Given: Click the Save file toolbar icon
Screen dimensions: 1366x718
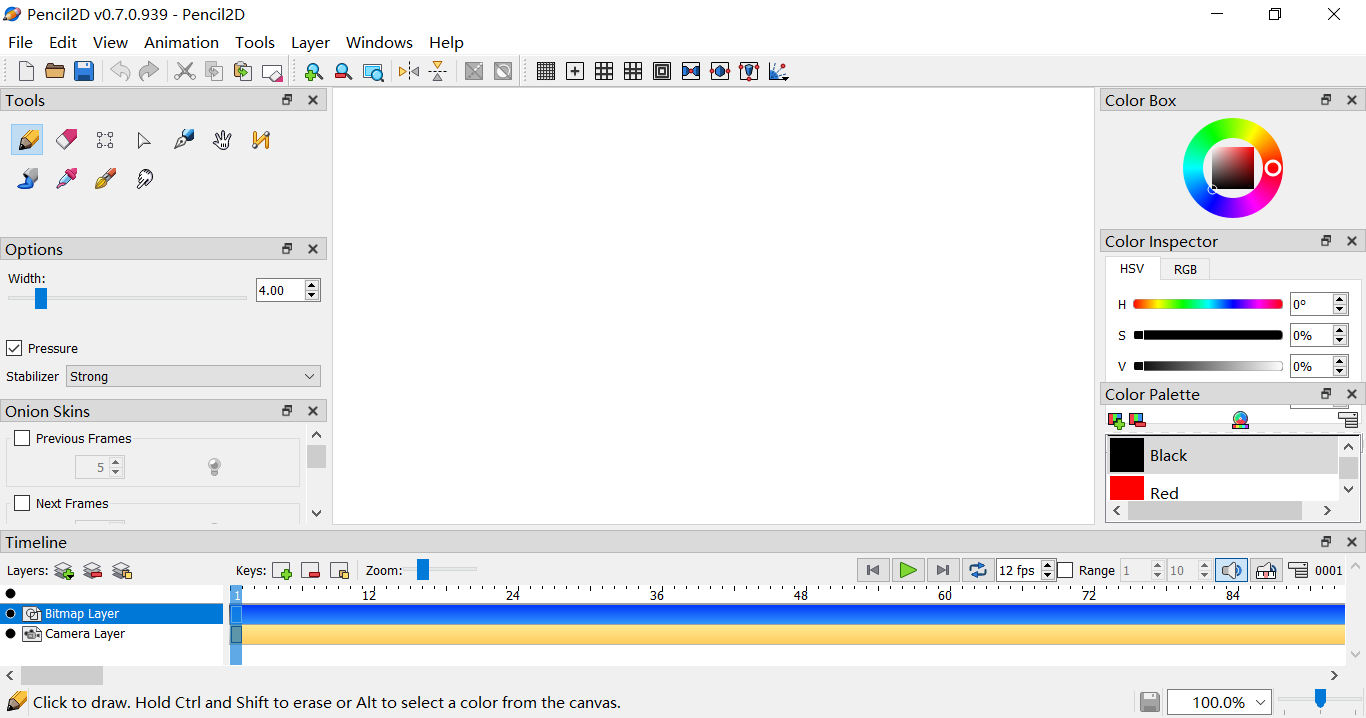Looking at the screenshot, I should pos(84,71).
